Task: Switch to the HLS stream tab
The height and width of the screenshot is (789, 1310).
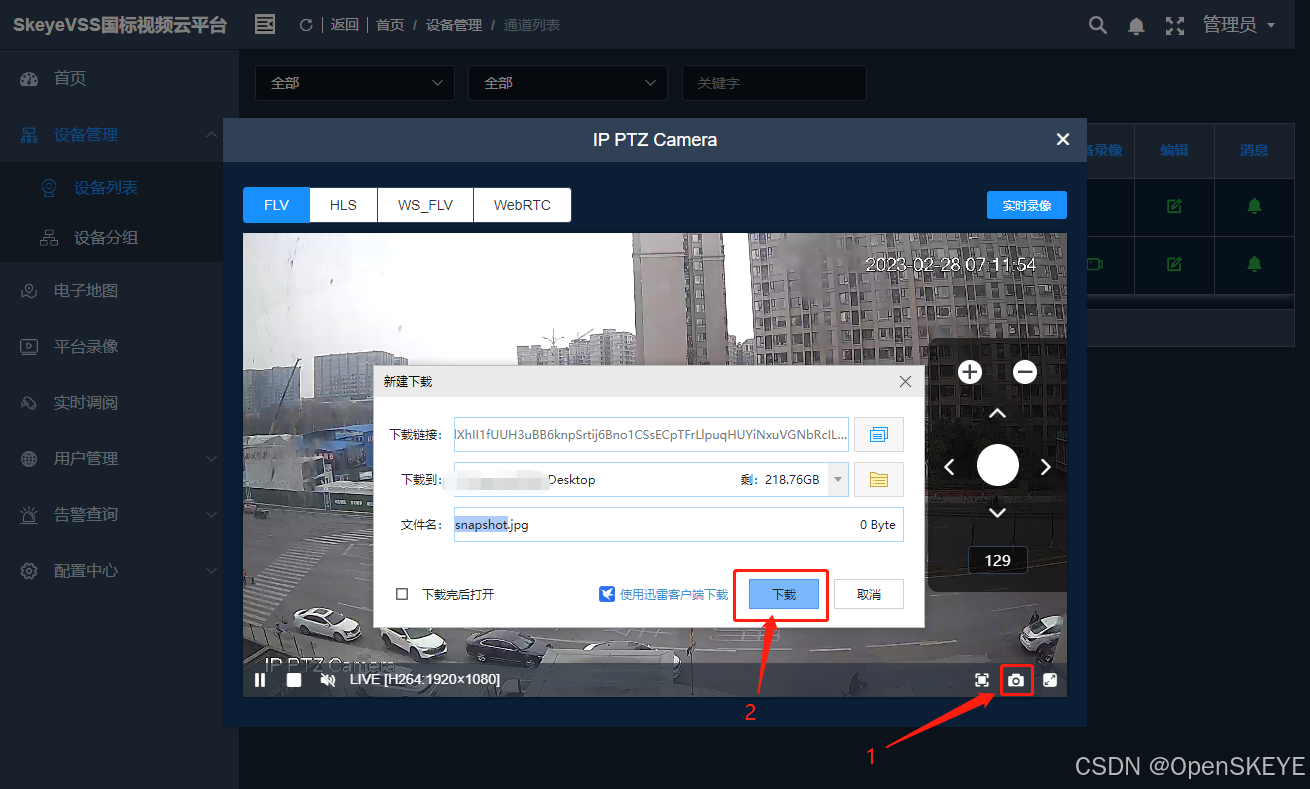Action: click(x=343, y=205)
